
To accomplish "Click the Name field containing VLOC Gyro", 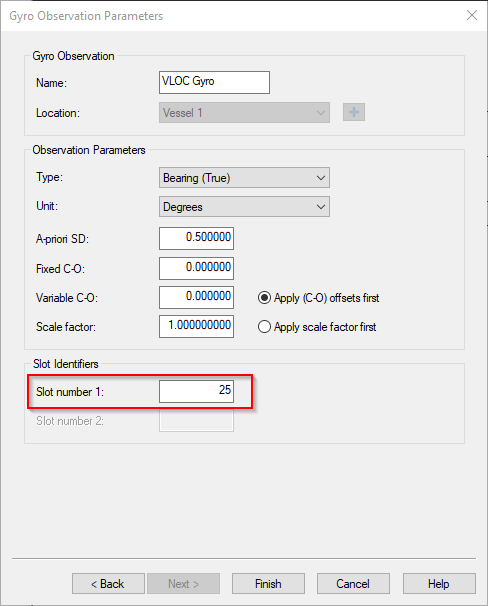I will 214,82.
